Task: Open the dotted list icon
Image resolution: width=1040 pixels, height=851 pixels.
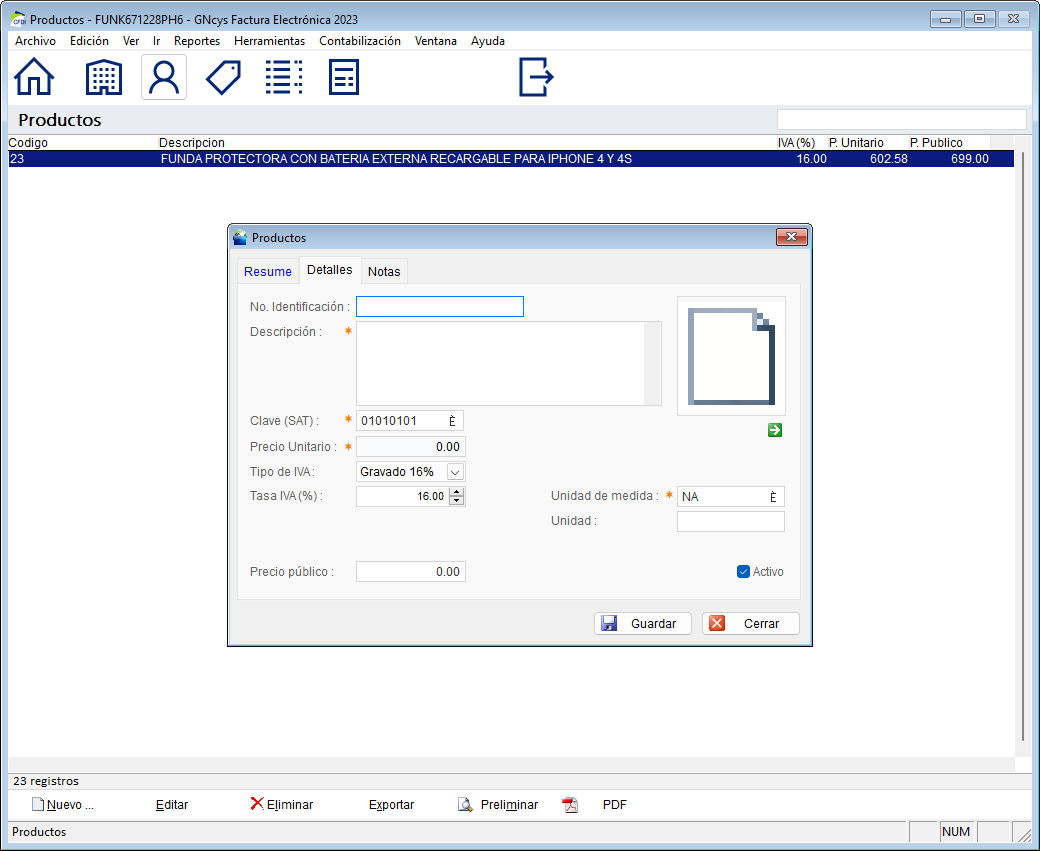Action: point(284,77)
